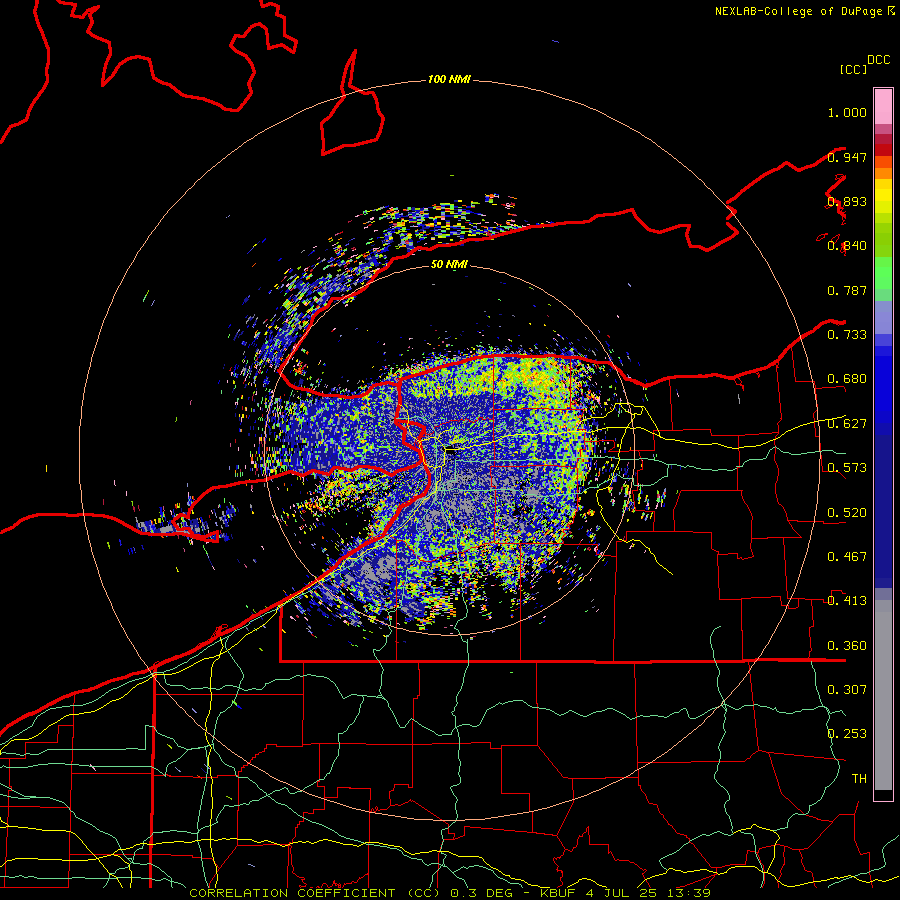Click the 0.627 color scale value

847,424
